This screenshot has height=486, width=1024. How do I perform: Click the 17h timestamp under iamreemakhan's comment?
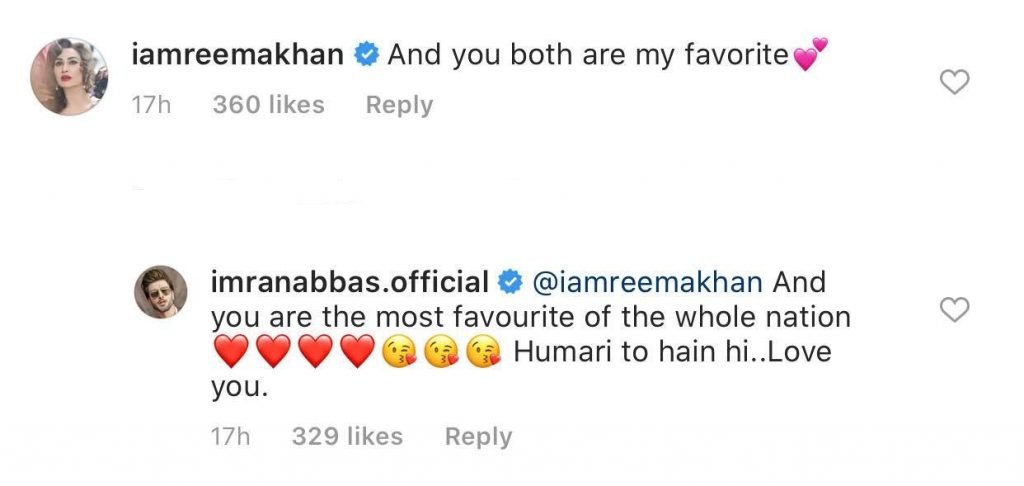click(153, 105)
